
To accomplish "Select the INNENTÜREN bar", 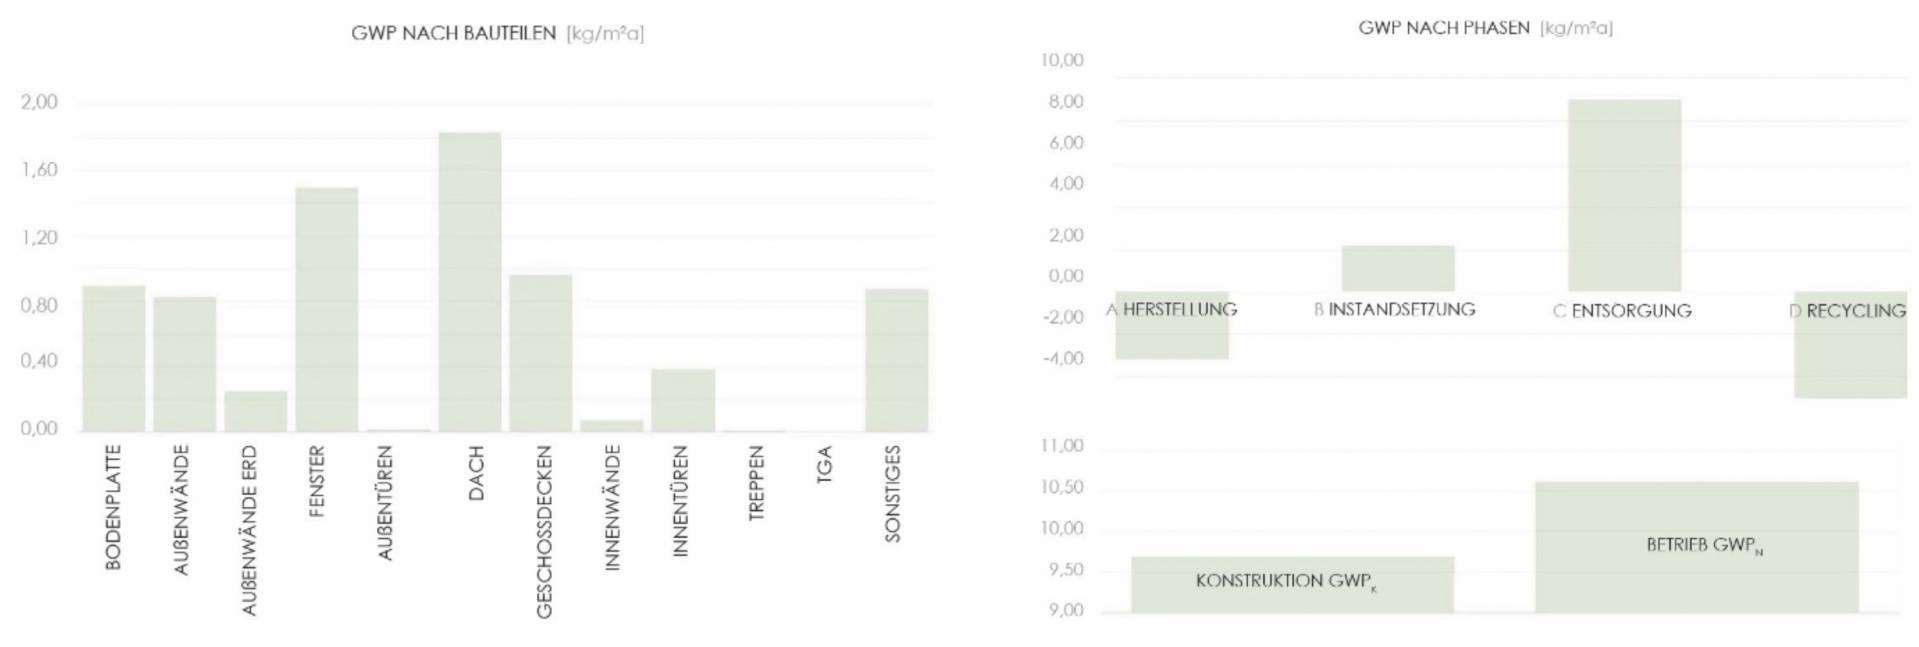I will tap(682, 400).
